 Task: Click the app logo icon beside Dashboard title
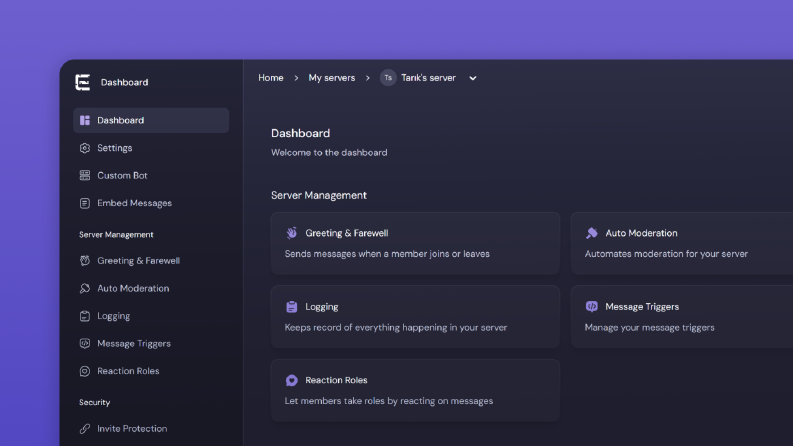pos(83,82)
